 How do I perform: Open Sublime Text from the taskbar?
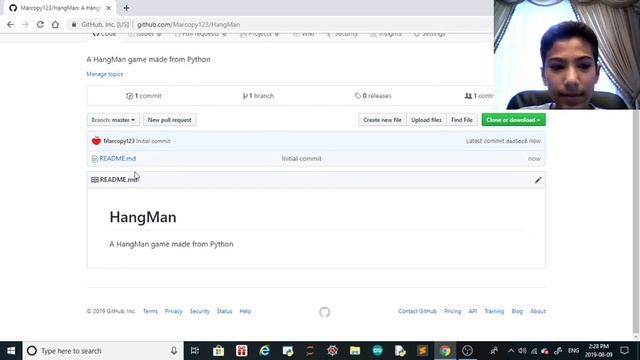tap(422, 351)
